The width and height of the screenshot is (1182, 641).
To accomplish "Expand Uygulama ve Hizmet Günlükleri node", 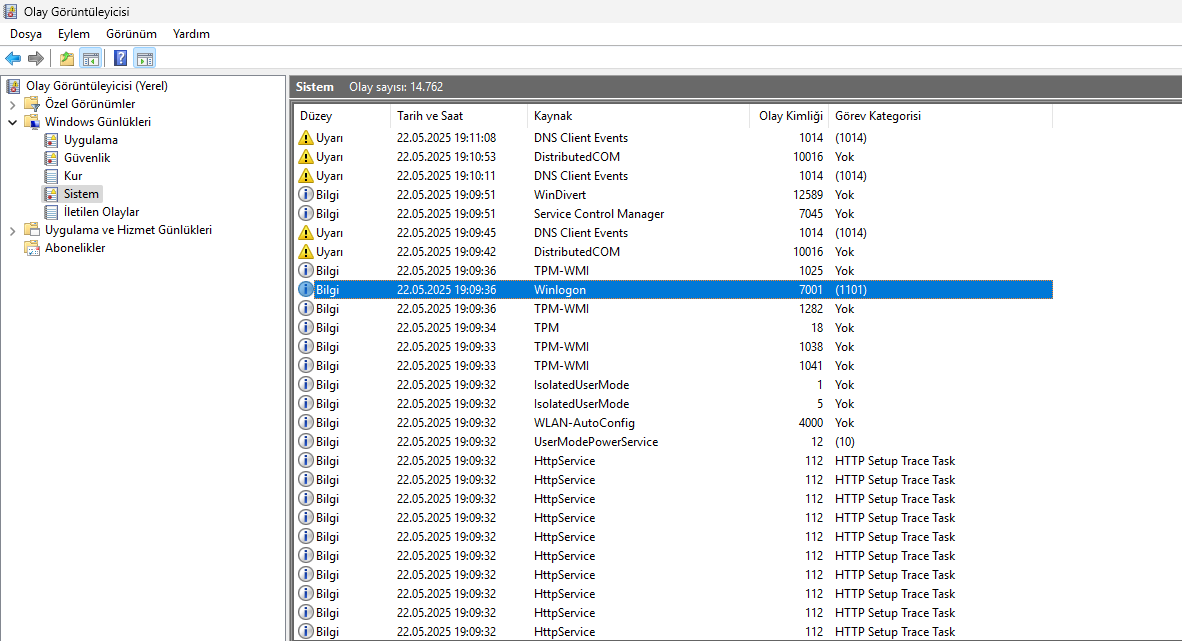I will 12,230.
